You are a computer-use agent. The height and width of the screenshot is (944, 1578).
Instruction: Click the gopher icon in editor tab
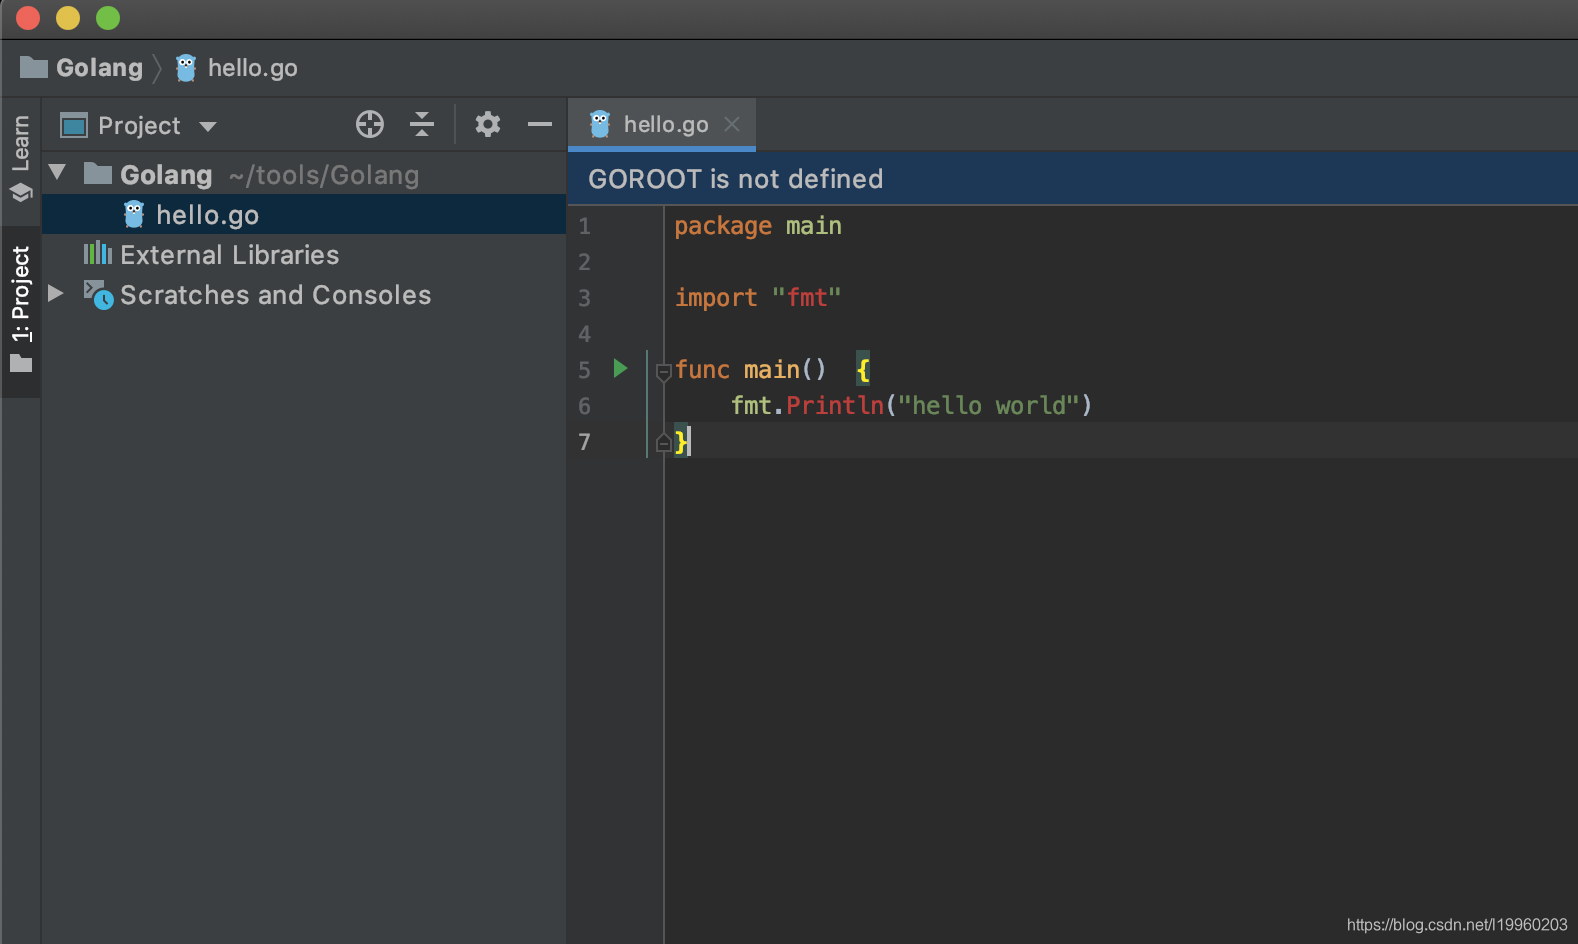[x=599, y=124]
